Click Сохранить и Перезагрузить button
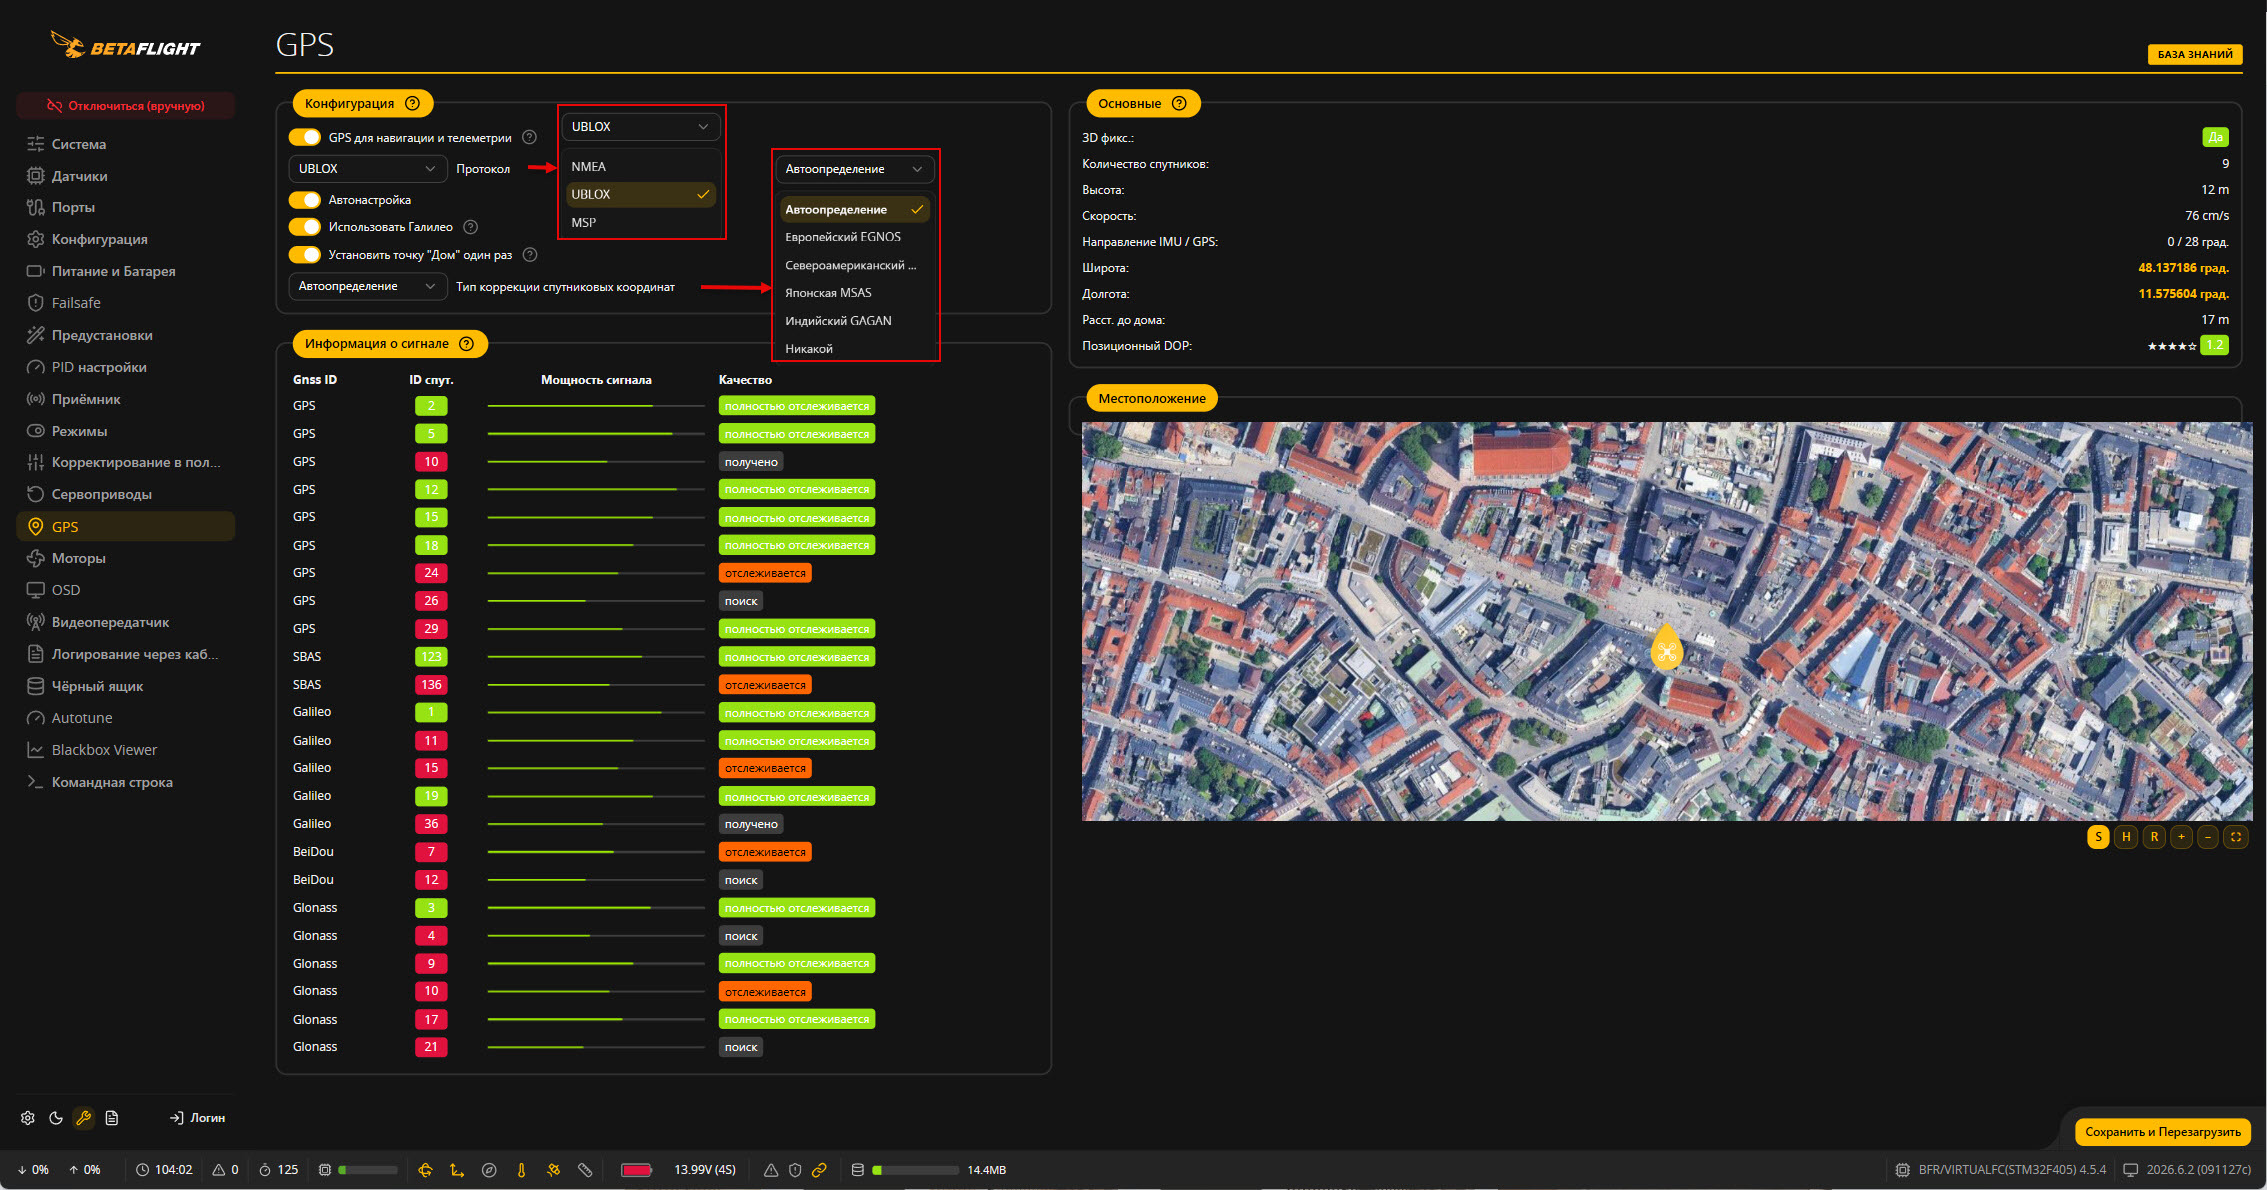This screenshot has width=2267, height=1190. [2163, 1132]
